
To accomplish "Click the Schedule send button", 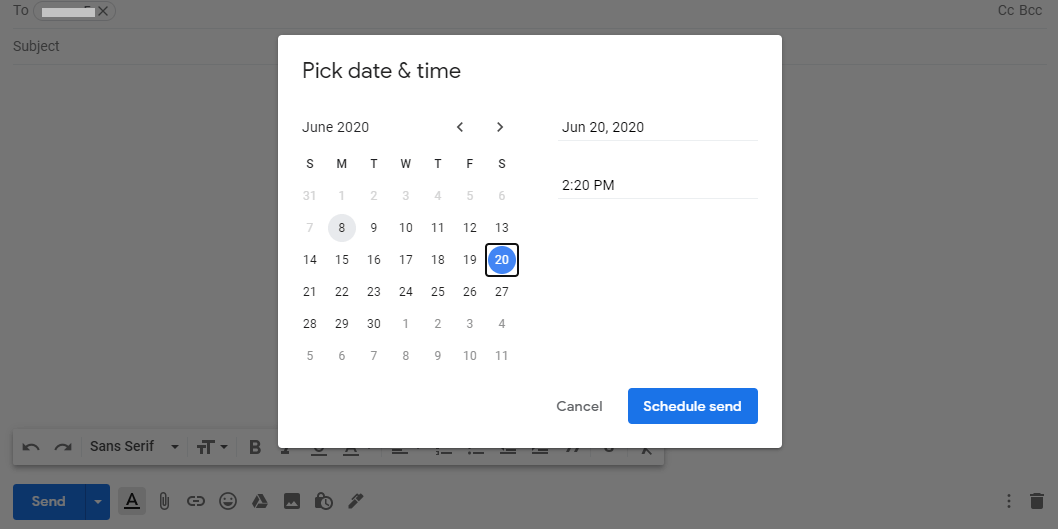I will 692,406.
